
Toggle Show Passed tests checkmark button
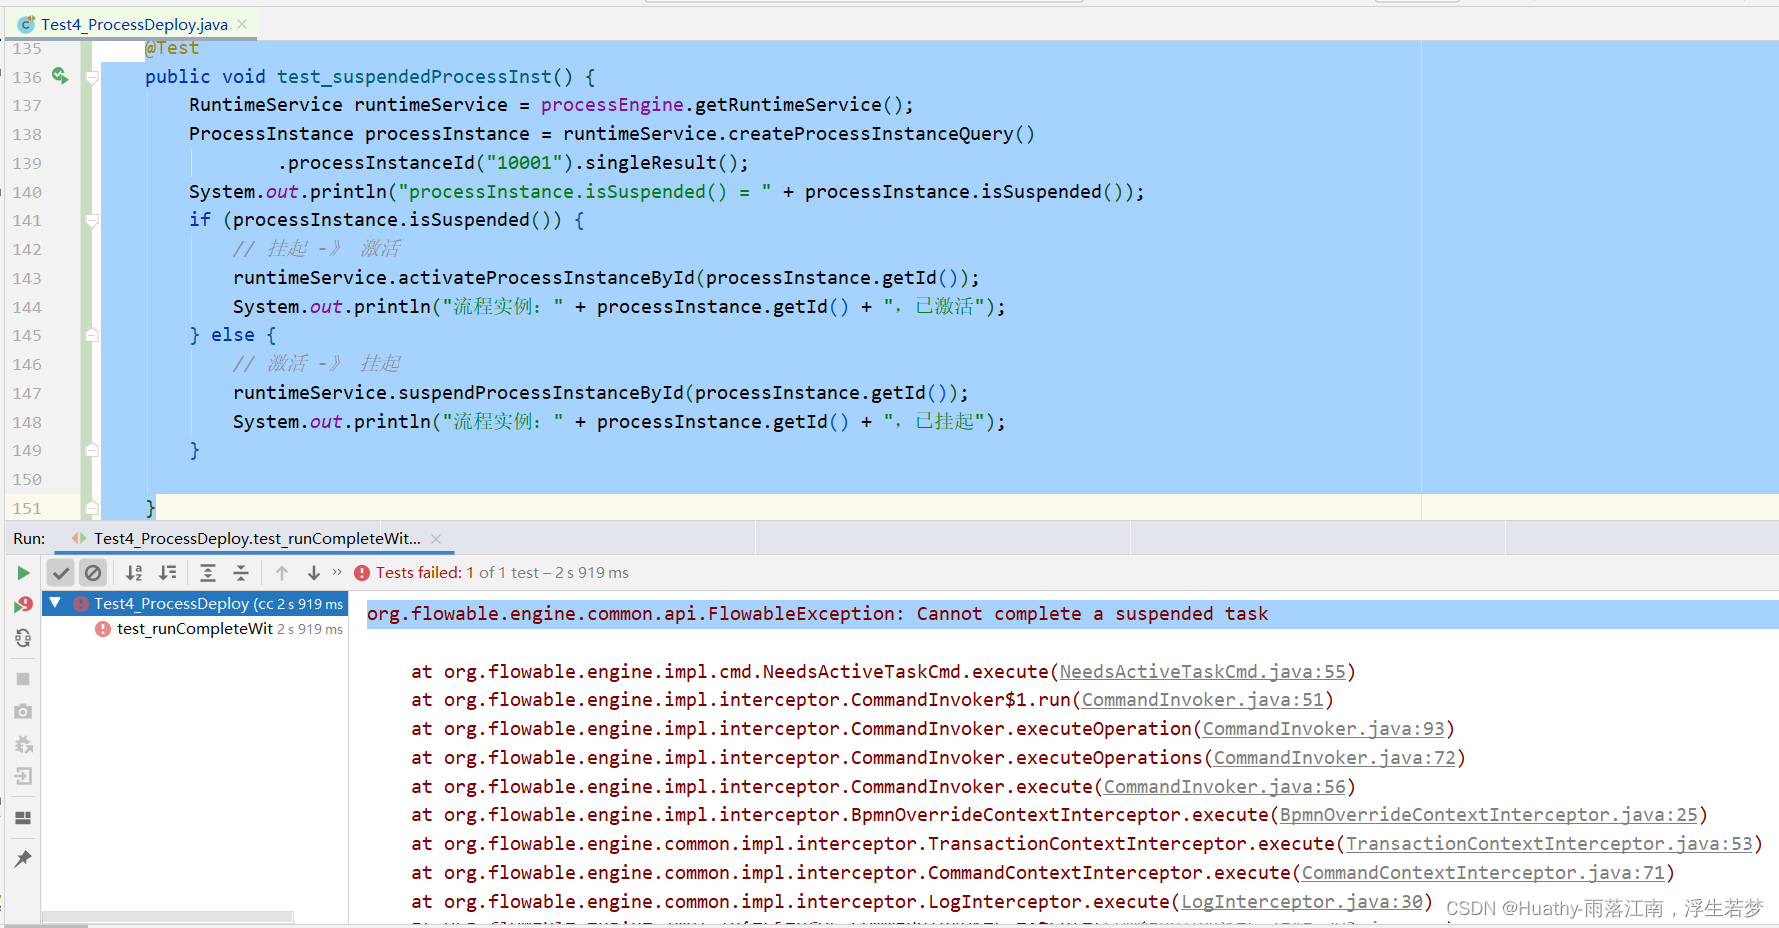pos(61,573)
